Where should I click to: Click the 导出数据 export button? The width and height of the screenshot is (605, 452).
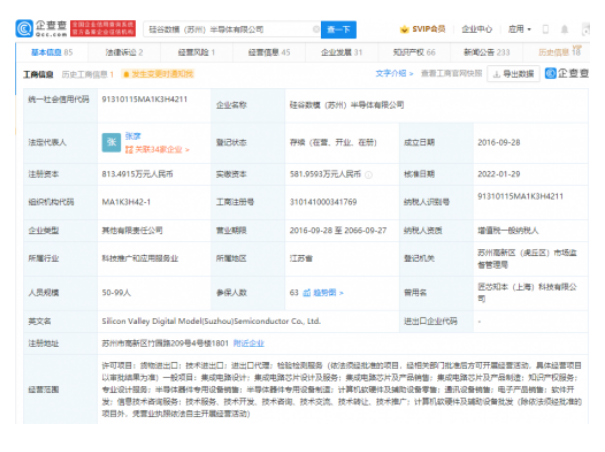click(x=514, y=74)
